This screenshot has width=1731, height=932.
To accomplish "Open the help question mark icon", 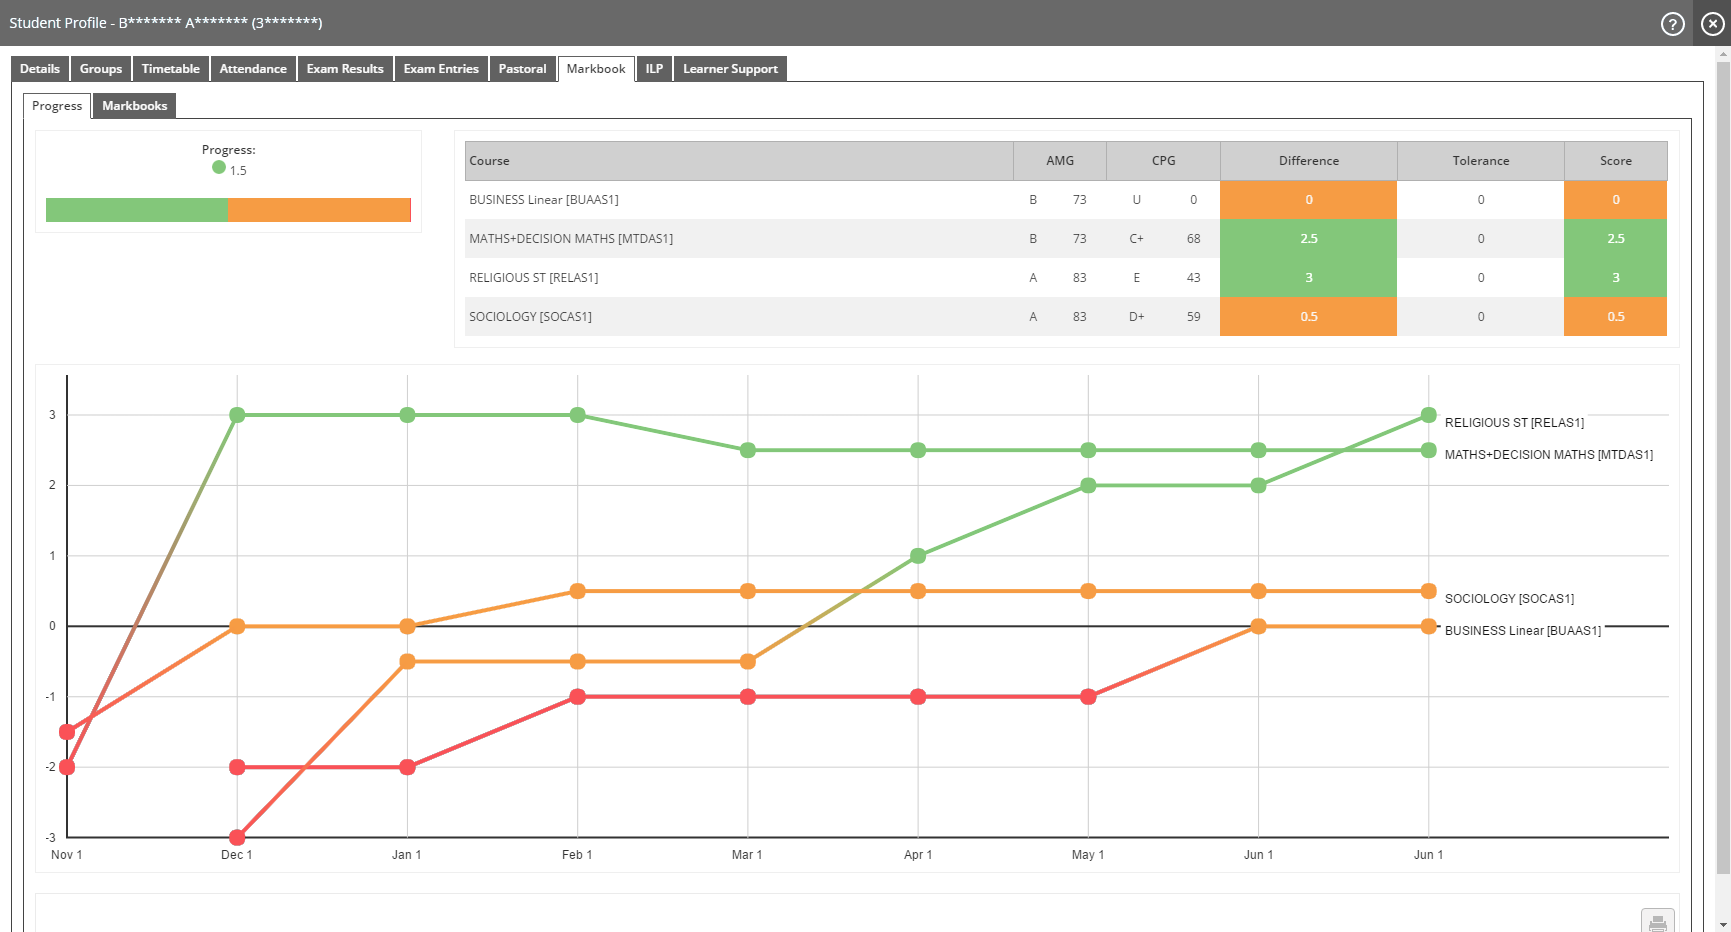I will click(x=1672, y=24).
